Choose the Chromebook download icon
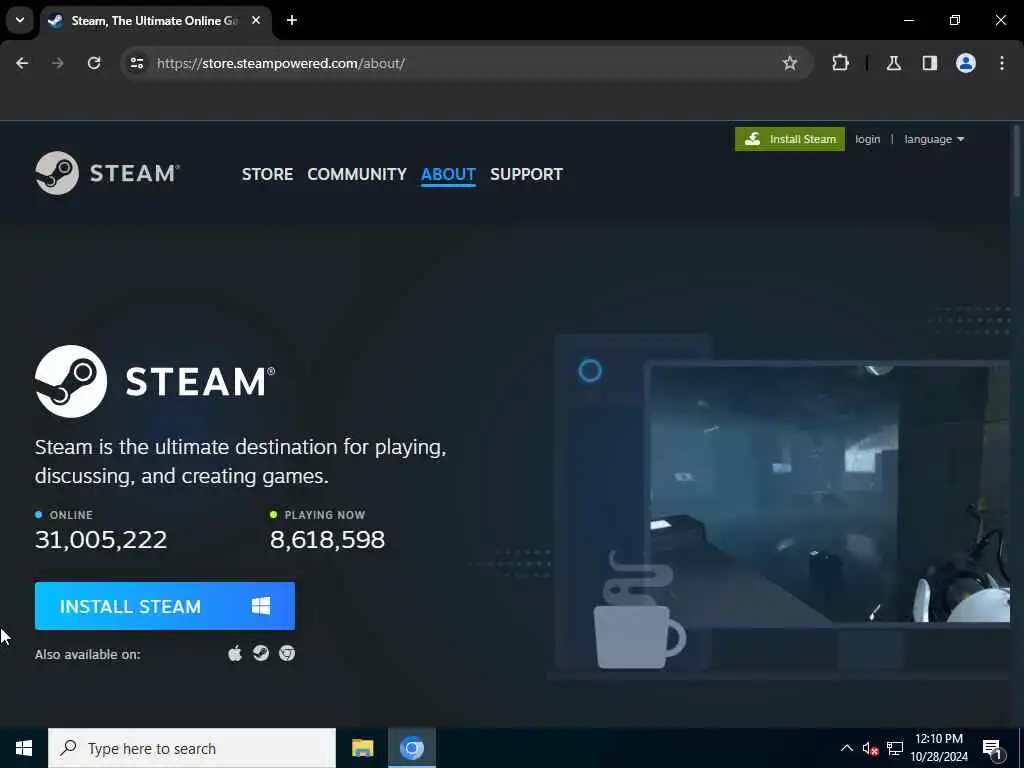 287,653
